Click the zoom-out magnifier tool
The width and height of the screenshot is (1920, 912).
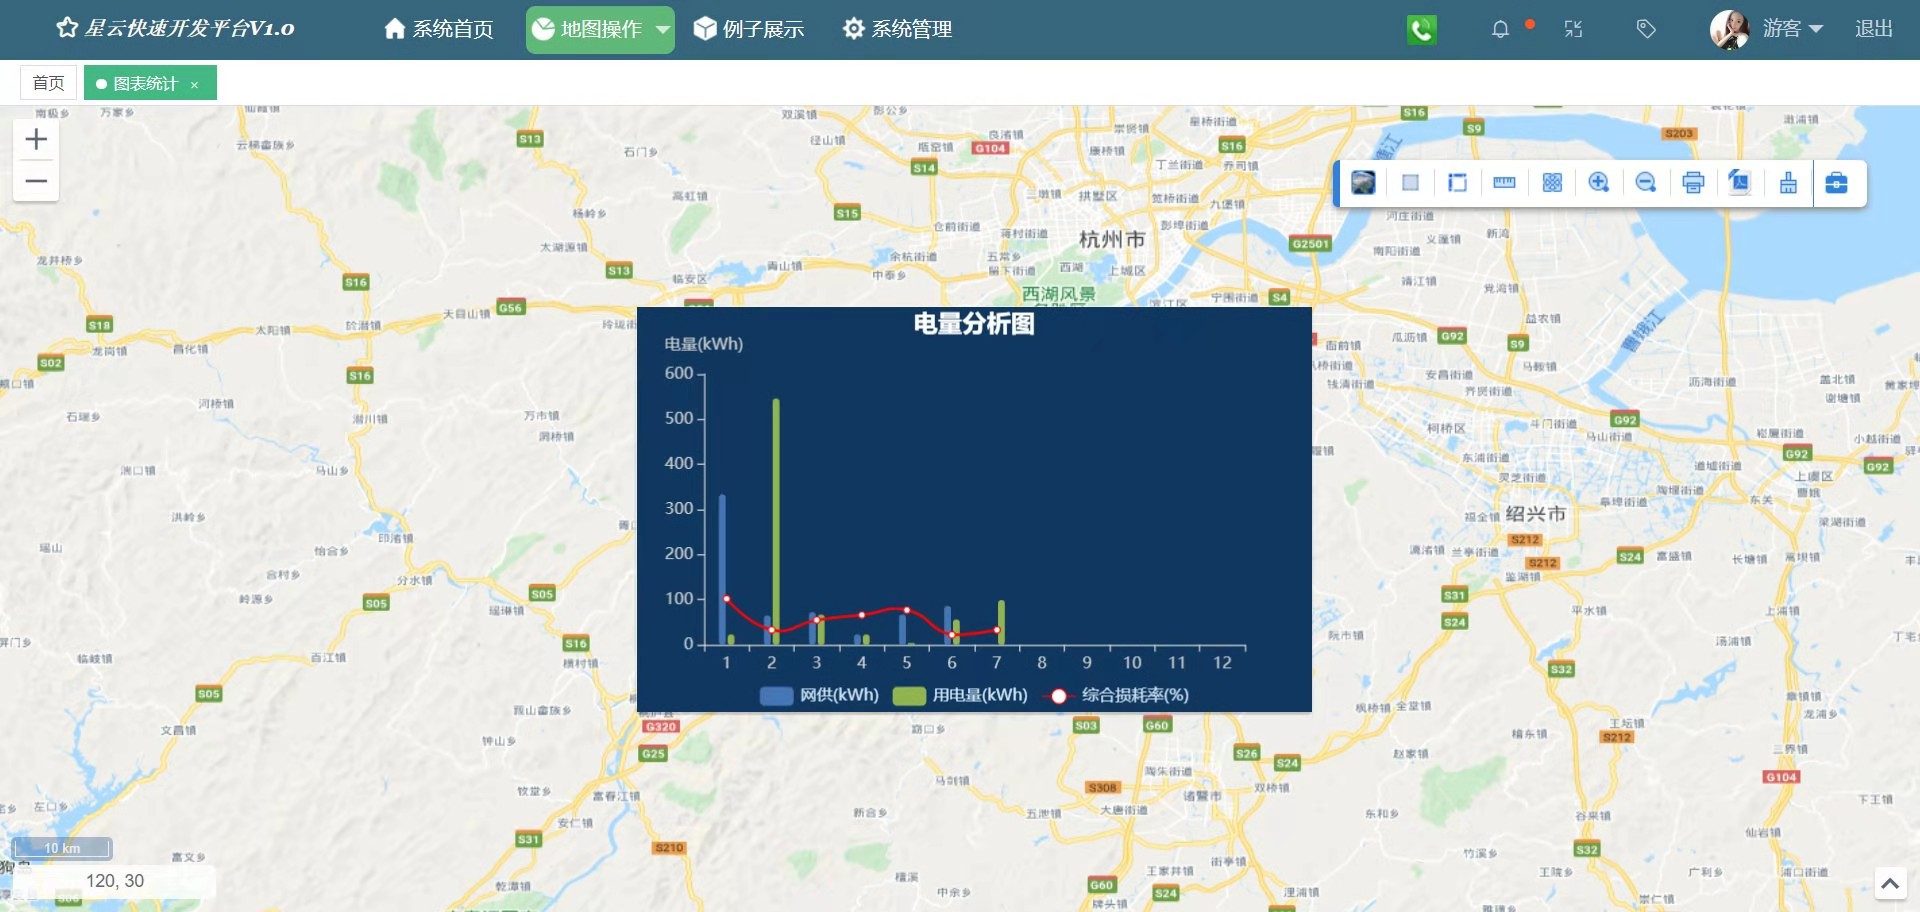[x=1646, y=183]
